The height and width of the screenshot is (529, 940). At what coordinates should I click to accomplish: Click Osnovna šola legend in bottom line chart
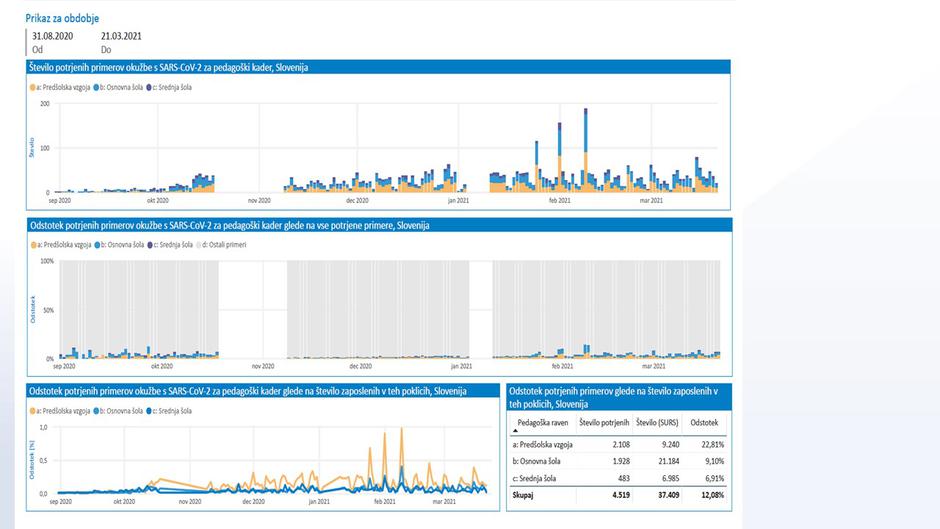click(x=117, y=411)
